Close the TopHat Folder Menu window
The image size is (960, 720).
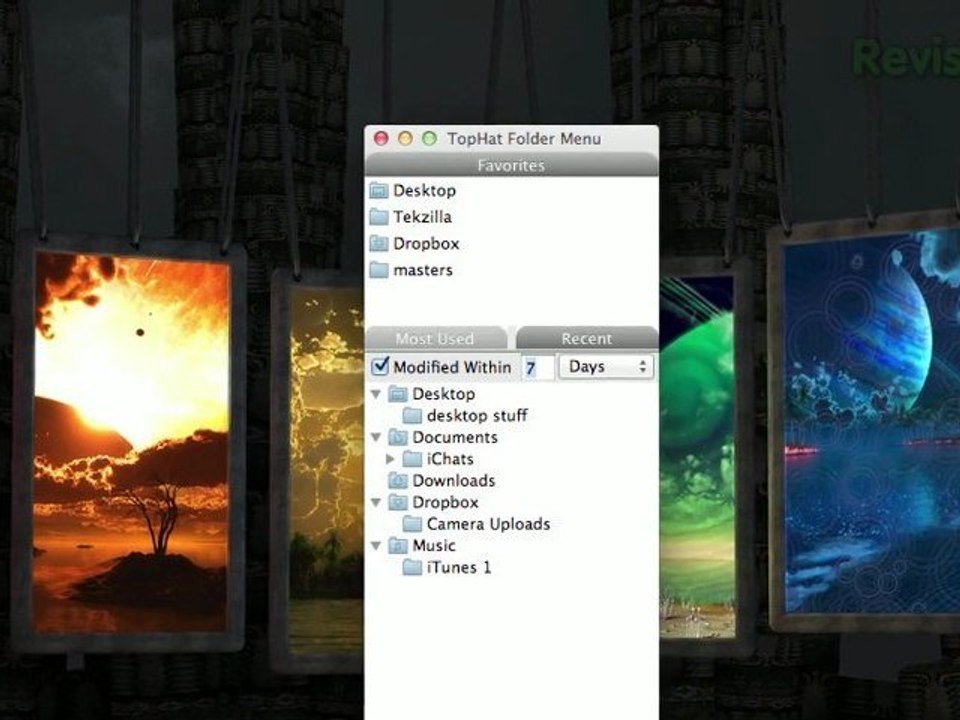tap(381, 138)
